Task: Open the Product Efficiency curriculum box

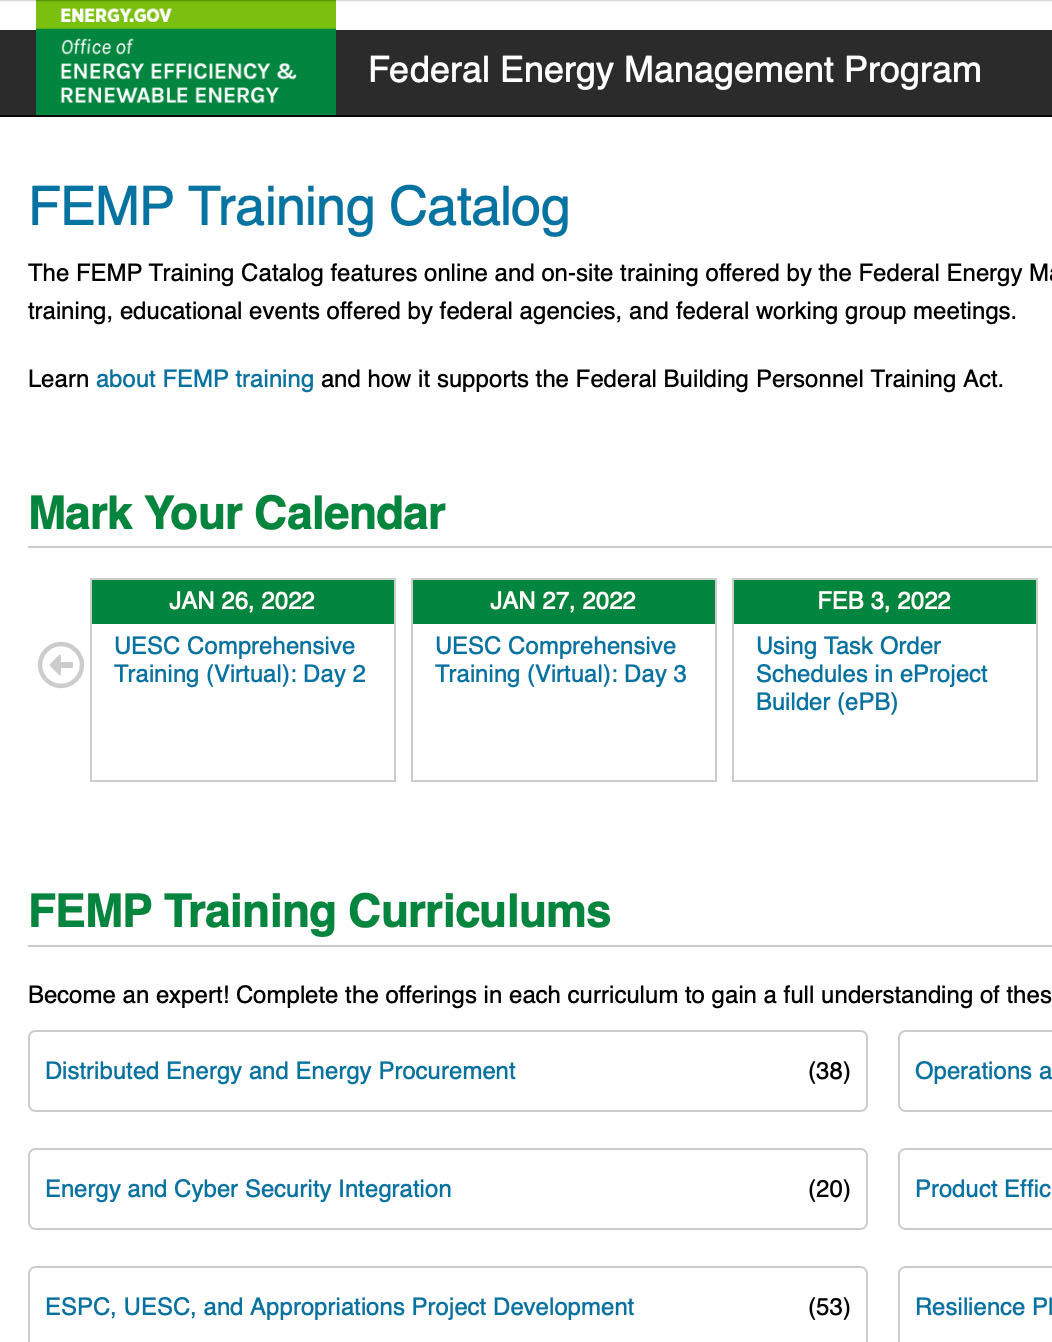Action: [982, 1189]
